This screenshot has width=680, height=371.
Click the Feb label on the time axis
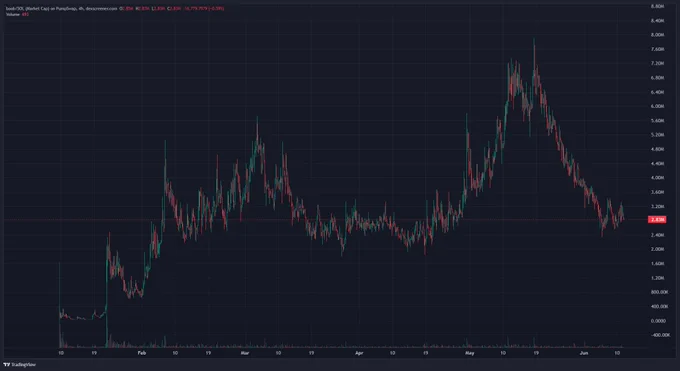click(142, 353)
